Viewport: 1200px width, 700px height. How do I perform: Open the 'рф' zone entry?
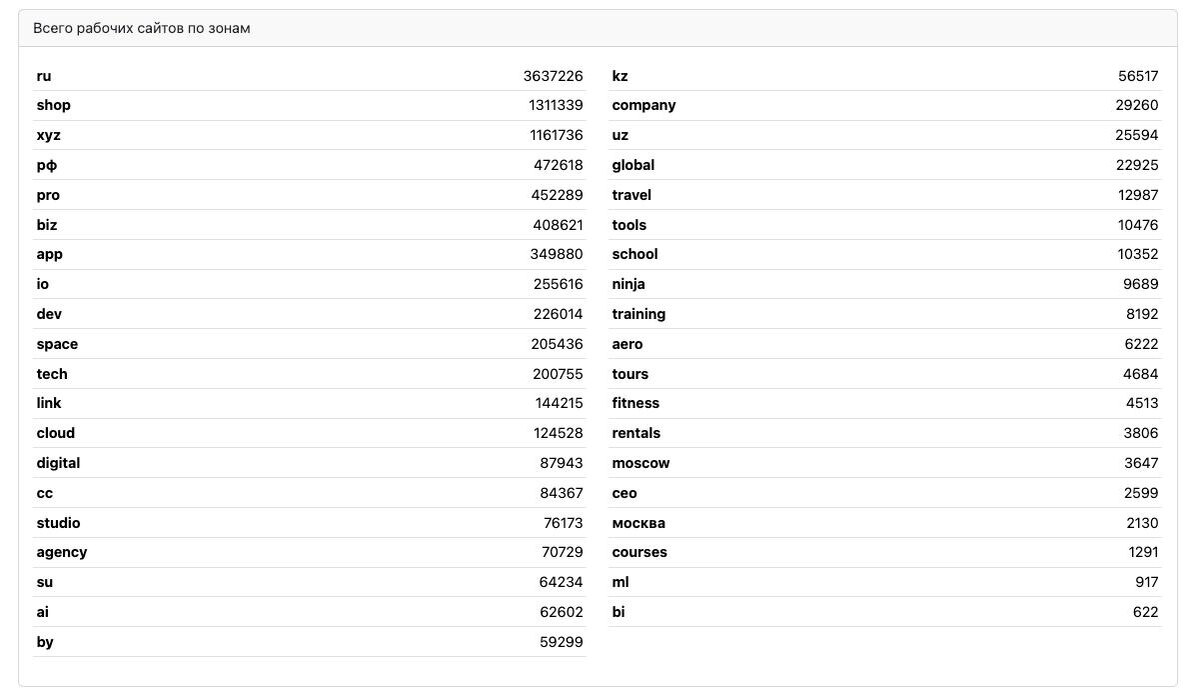click(x=47, y=165)
